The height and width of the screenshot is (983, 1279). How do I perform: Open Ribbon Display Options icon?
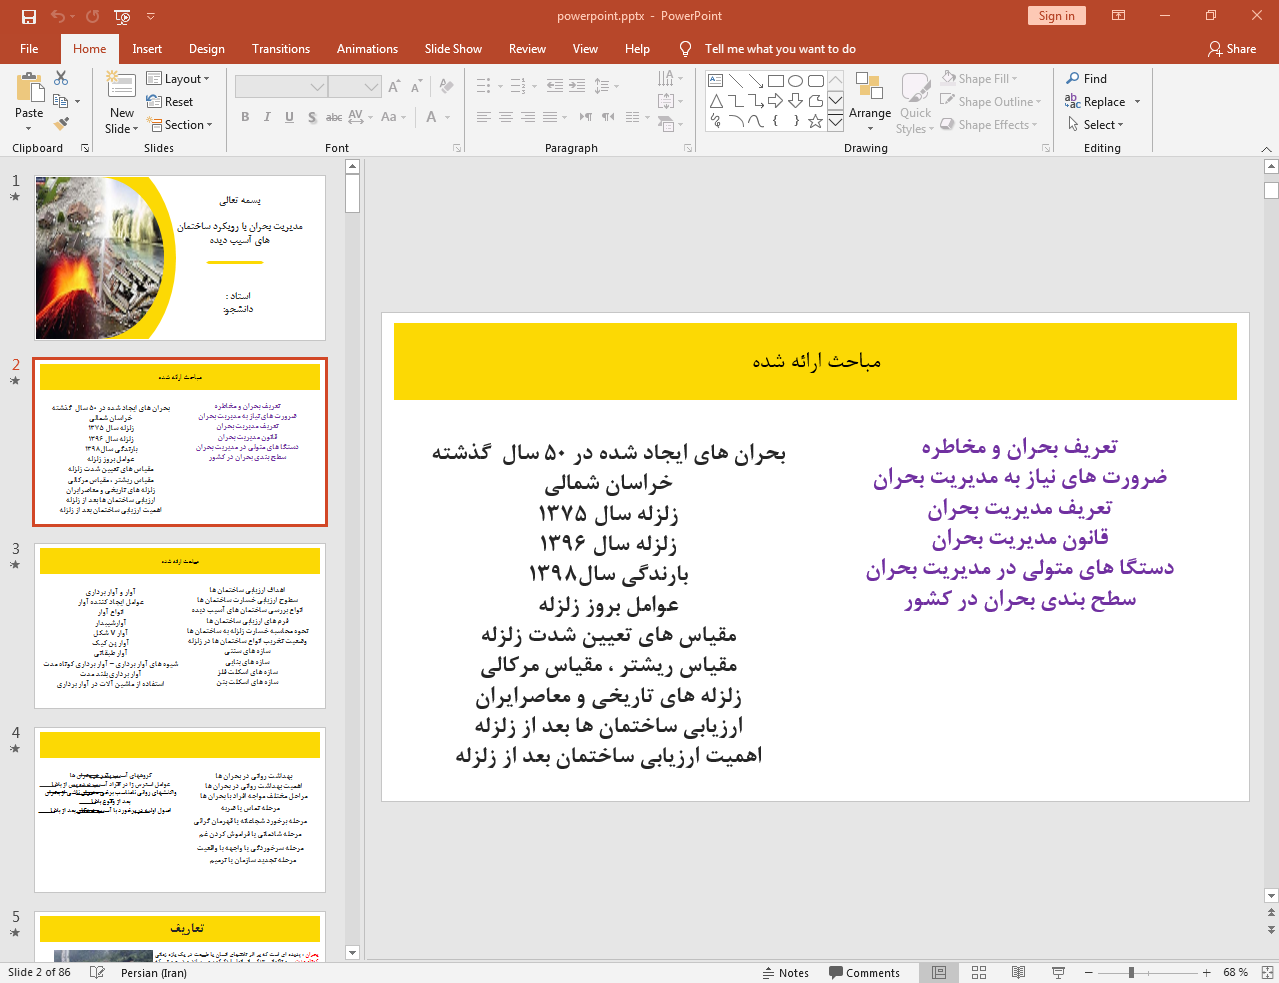coord(1119,16)
